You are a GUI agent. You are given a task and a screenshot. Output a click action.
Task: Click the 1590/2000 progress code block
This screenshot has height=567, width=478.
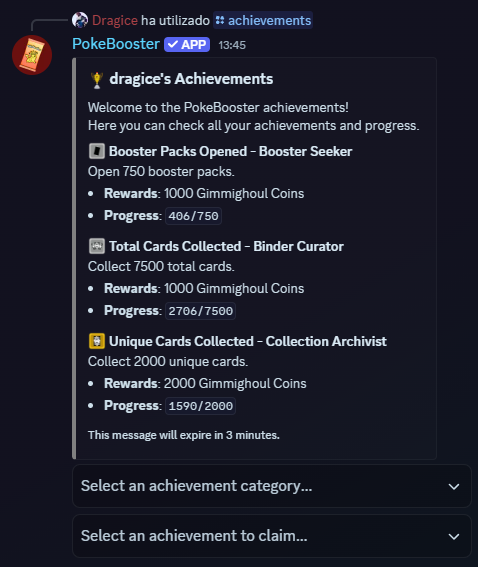(201, 406)
